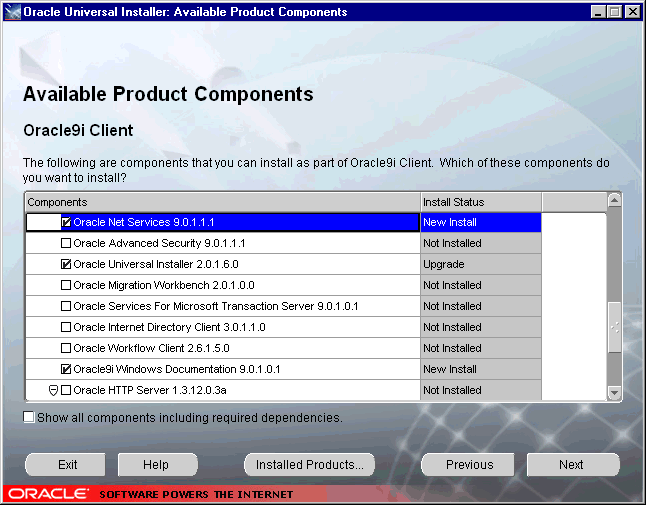This screenshot has width=646, height=505.
Task: Select Oracle9i Windows Documentation 9.0.1.0.1 text
Action: [177, 369]
